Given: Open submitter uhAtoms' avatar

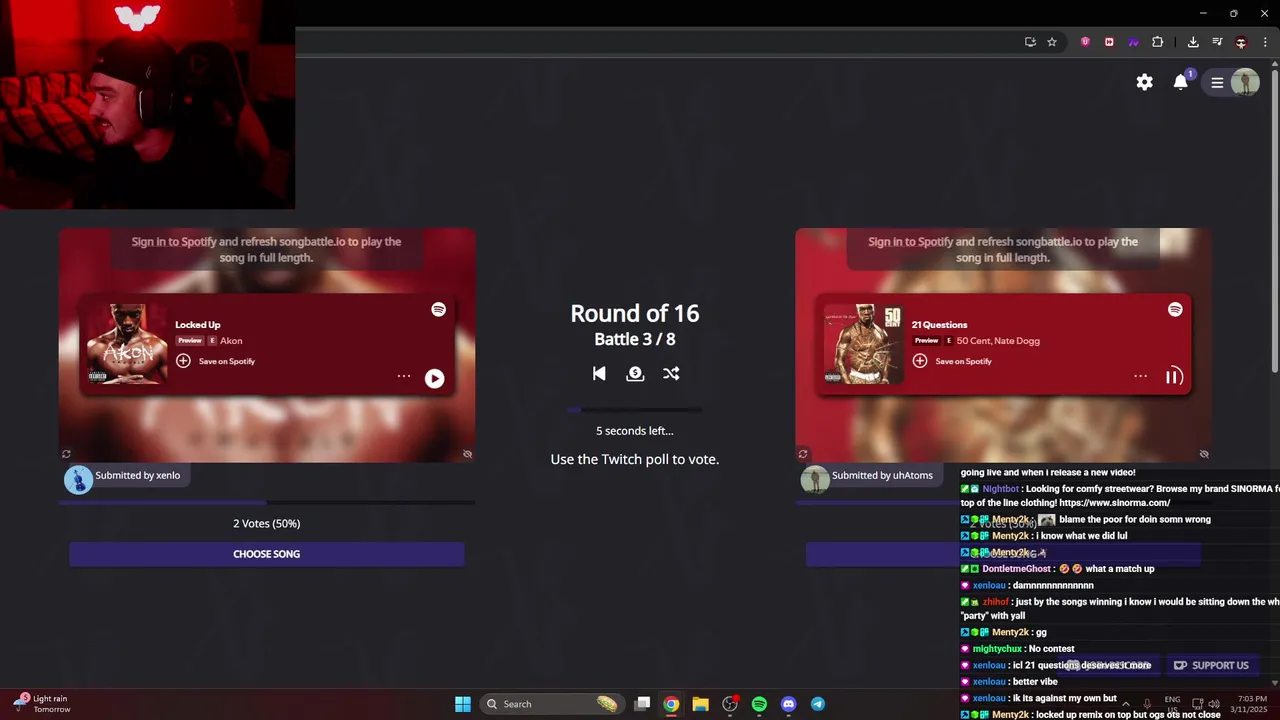Looking at the screenshot, I should pos(815,479).
